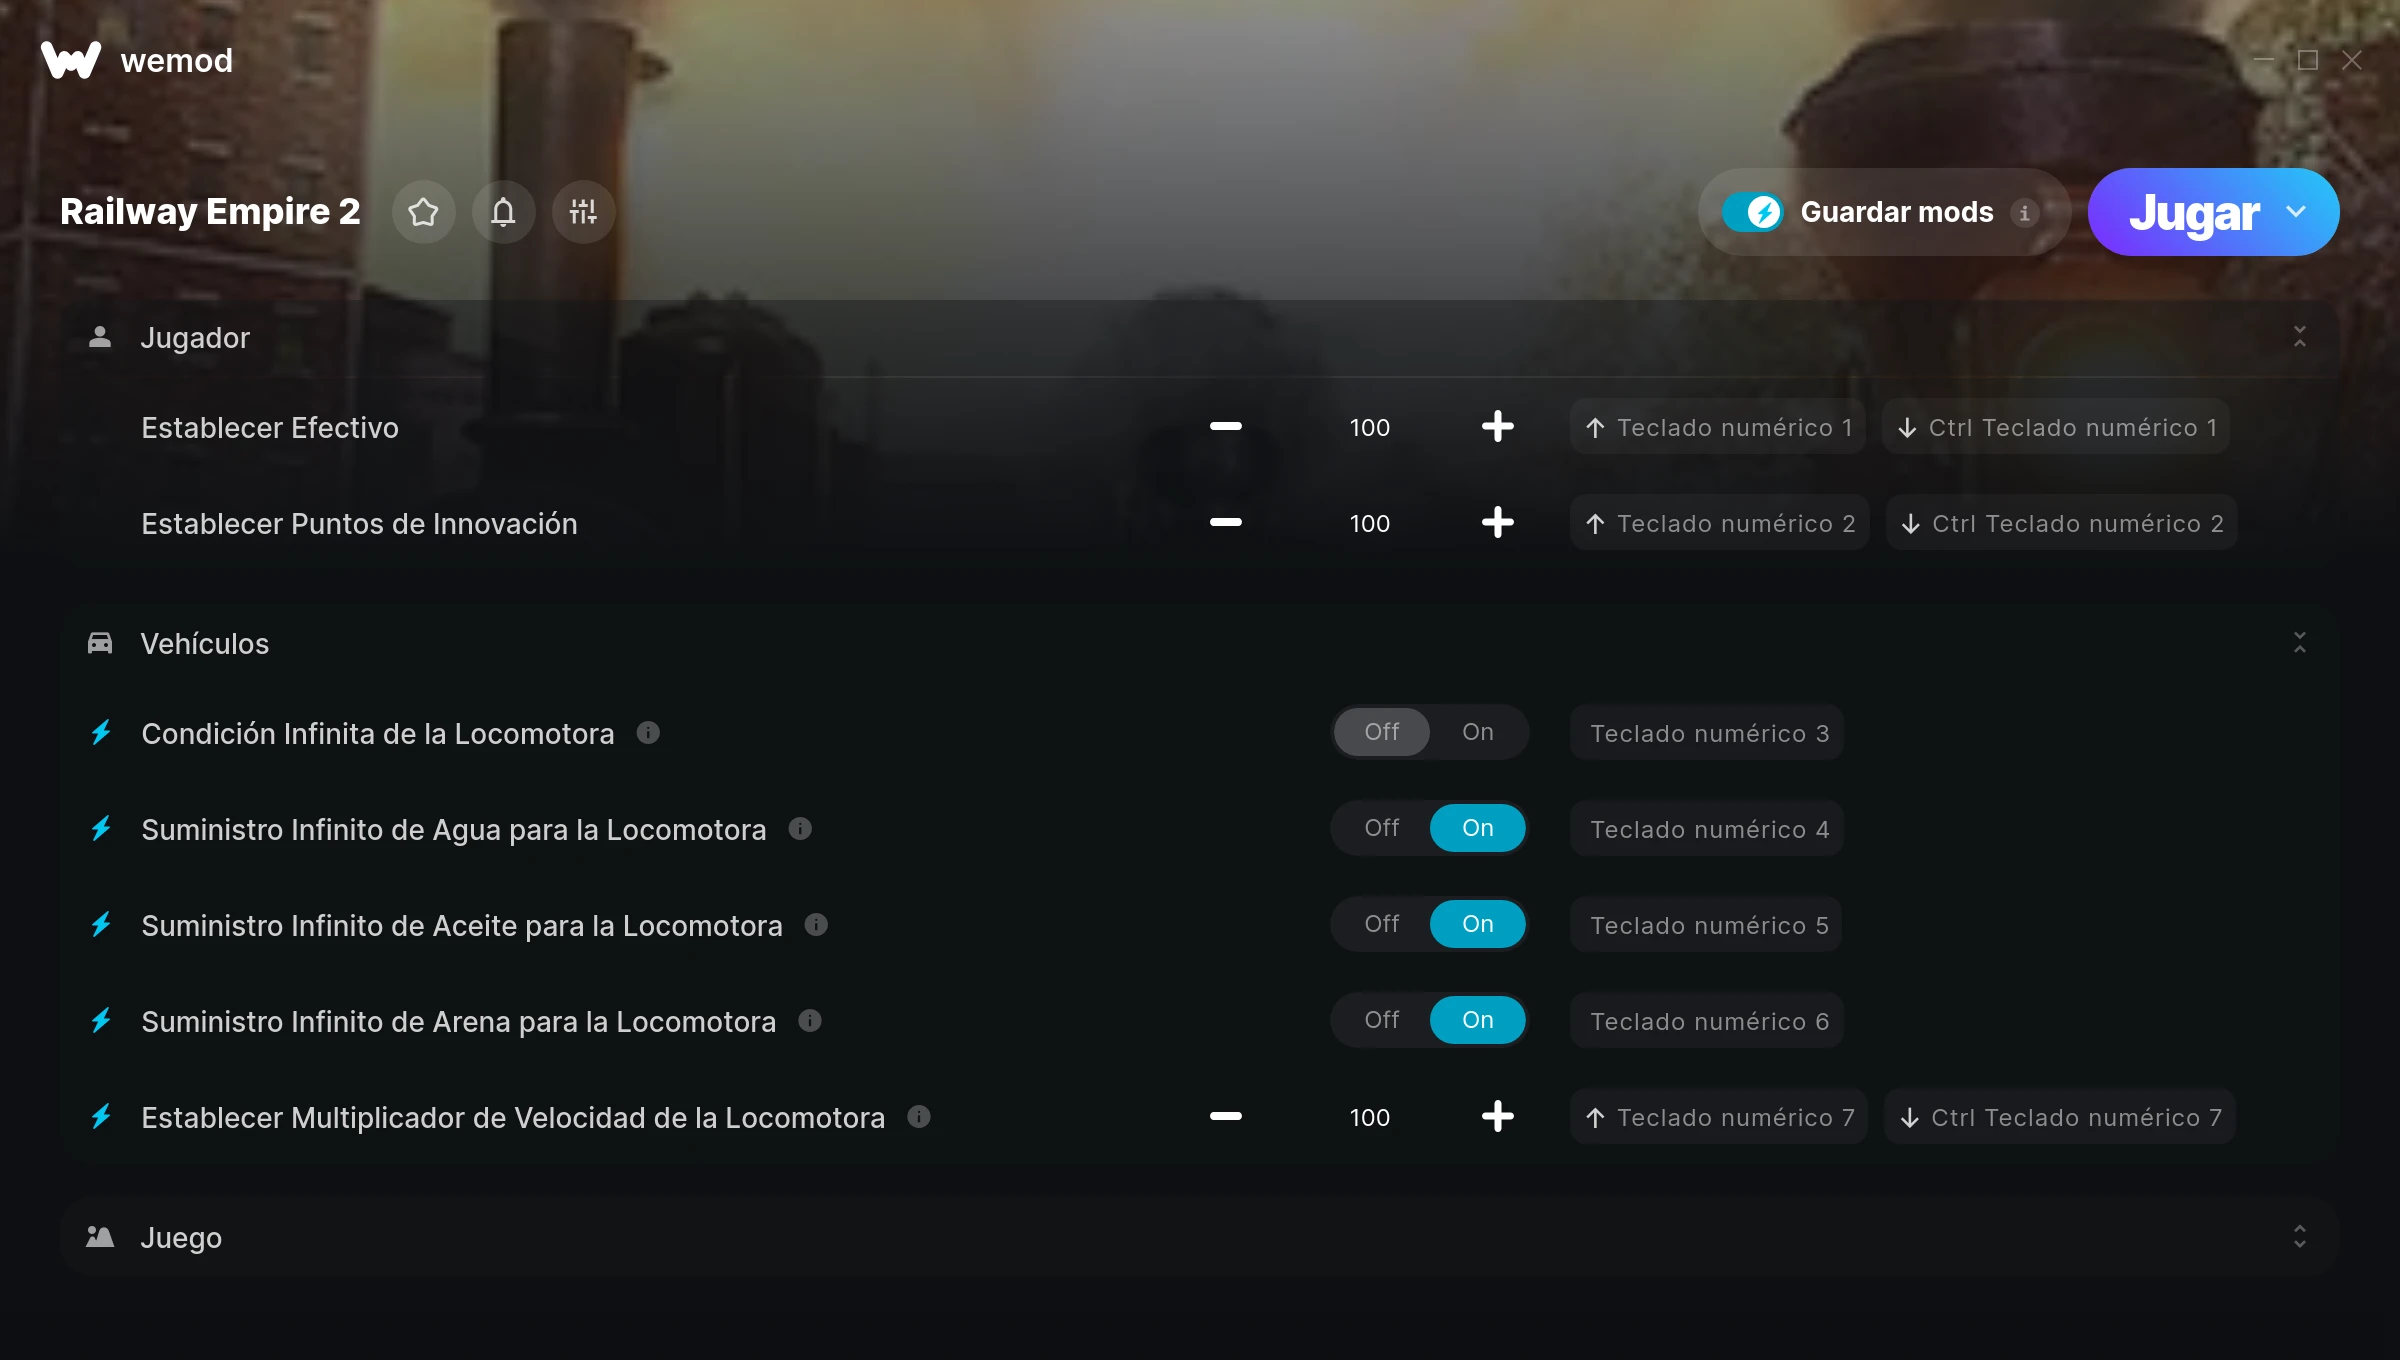Open the notifications bell icon

coord(503,212)
